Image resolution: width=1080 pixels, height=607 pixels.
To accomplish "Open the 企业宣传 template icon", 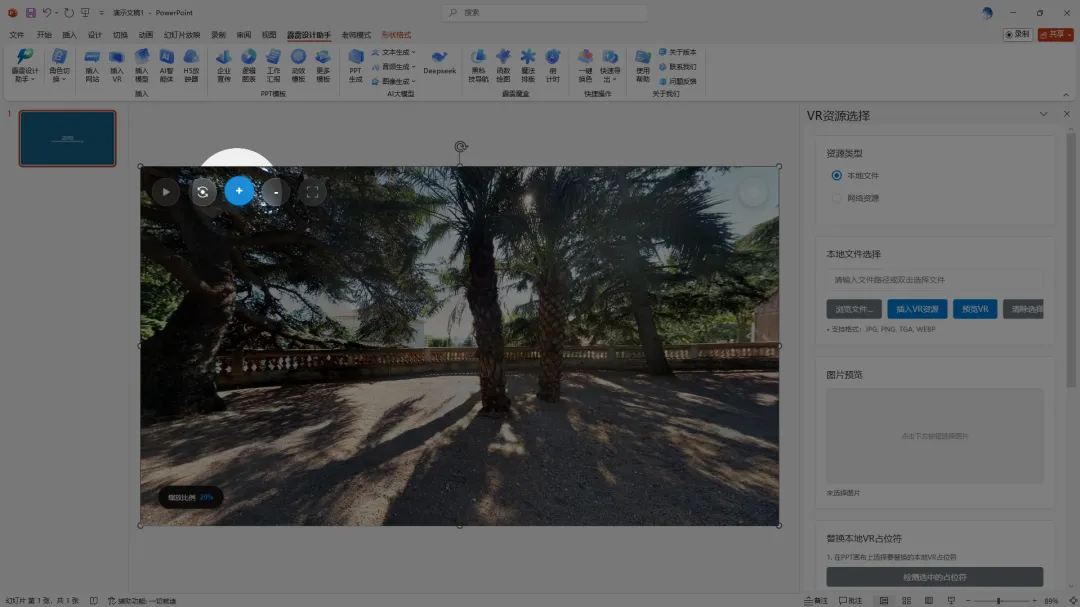I will pyautogui.click(x=224, y=65).
